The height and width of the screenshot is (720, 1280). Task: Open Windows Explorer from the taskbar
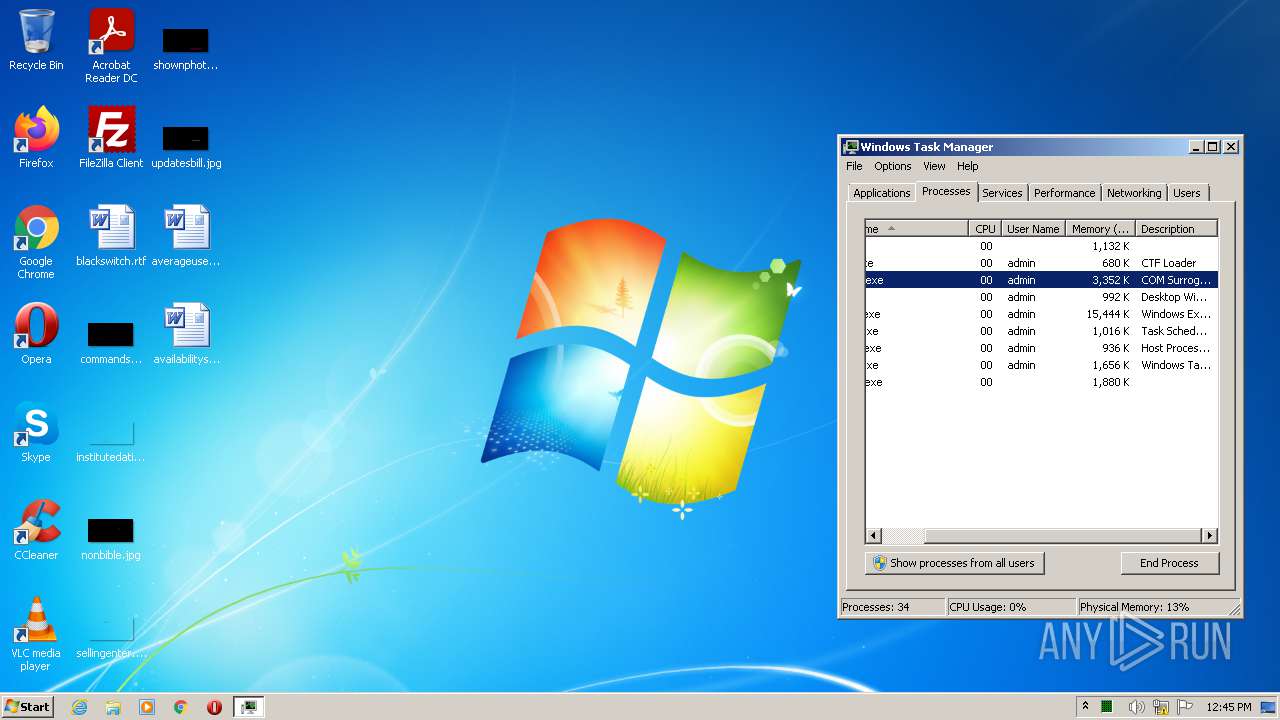[113, 707]
